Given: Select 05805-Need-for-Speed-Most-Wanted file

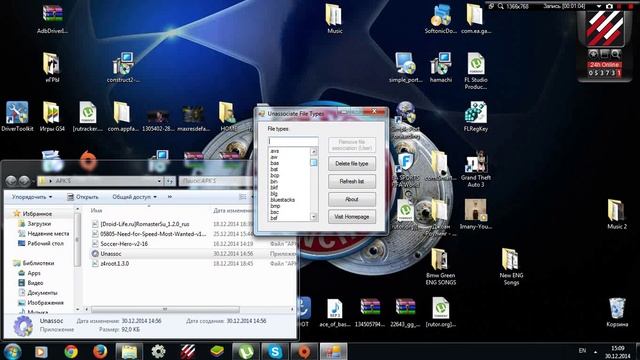Looking at the screenshot, I should pyautogui.click(x=153, y=234).
